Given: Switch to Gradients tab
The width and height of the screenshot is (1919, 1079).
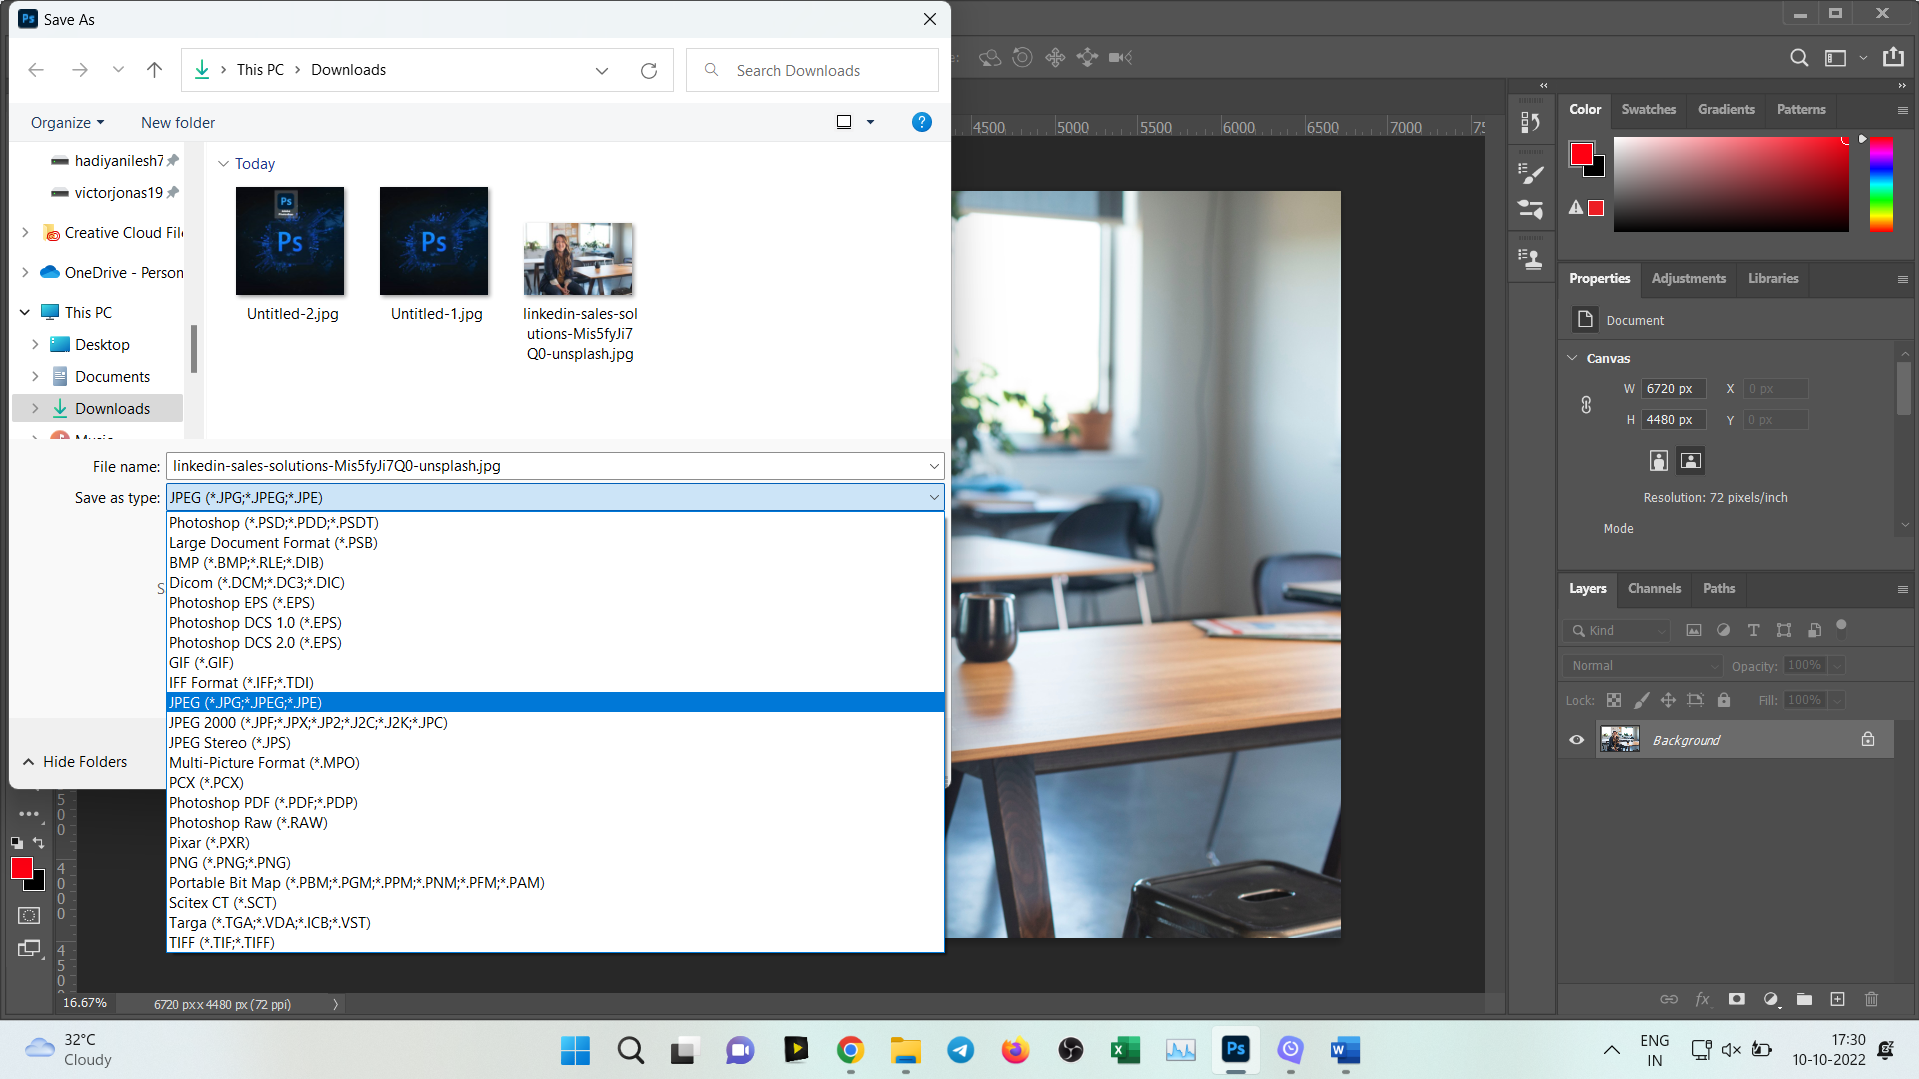Looking at the screenshot, I should (1726, 109).
